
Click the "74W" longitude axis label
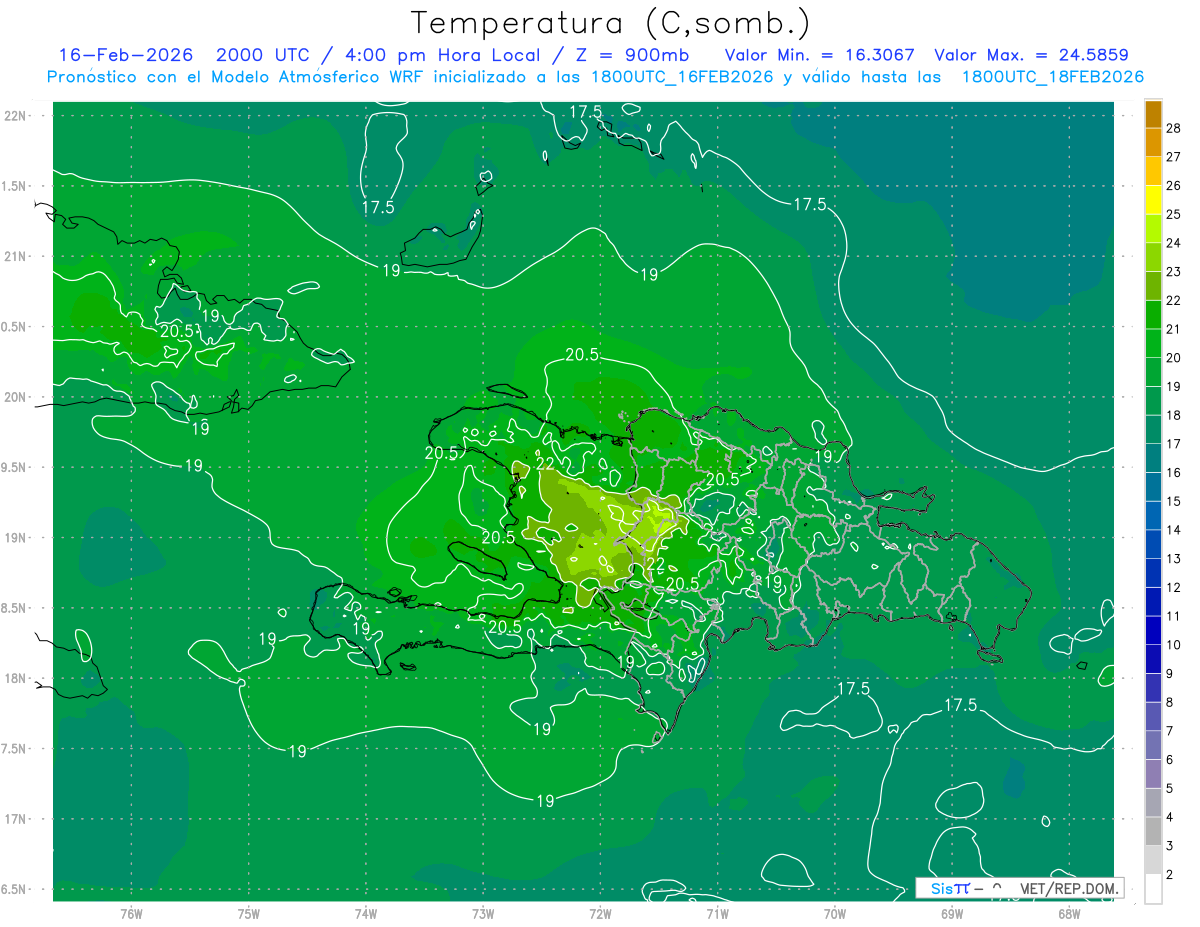click(366, 914)
